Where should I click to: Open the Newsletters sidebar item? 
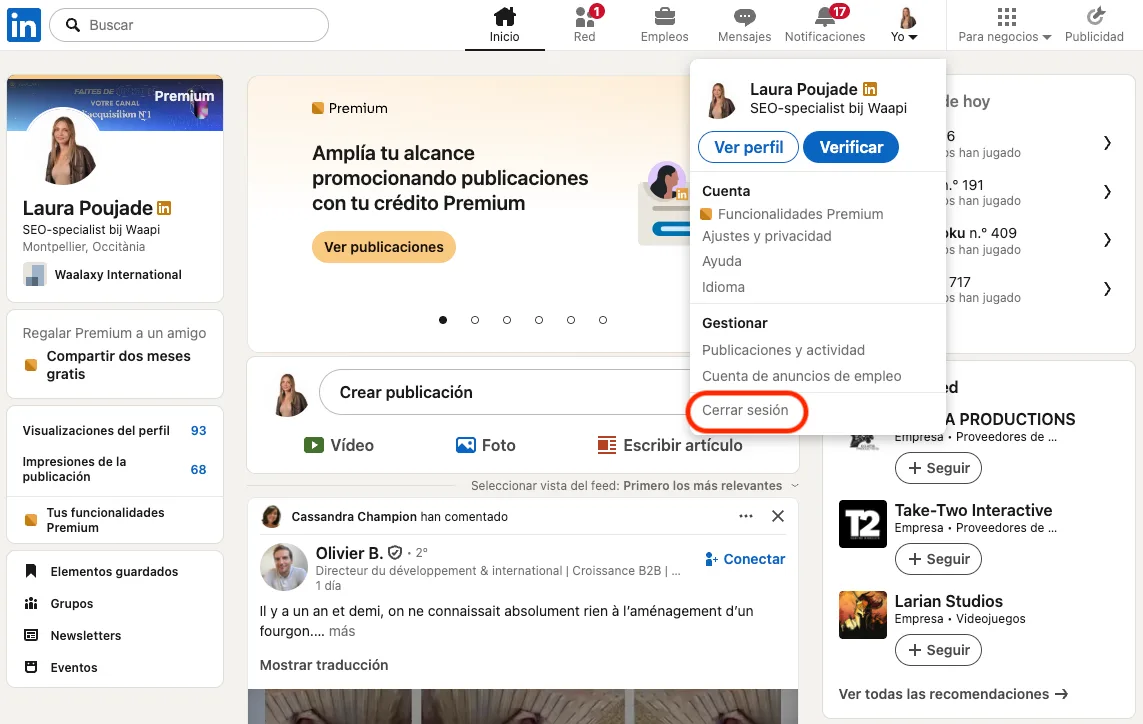click(73, 636)
